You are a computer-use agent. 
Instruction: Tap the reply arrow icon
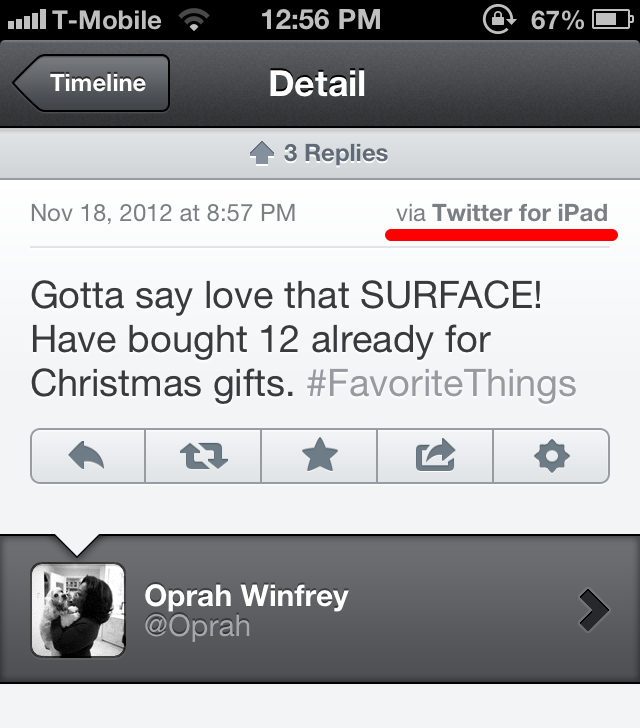[88, 457]
